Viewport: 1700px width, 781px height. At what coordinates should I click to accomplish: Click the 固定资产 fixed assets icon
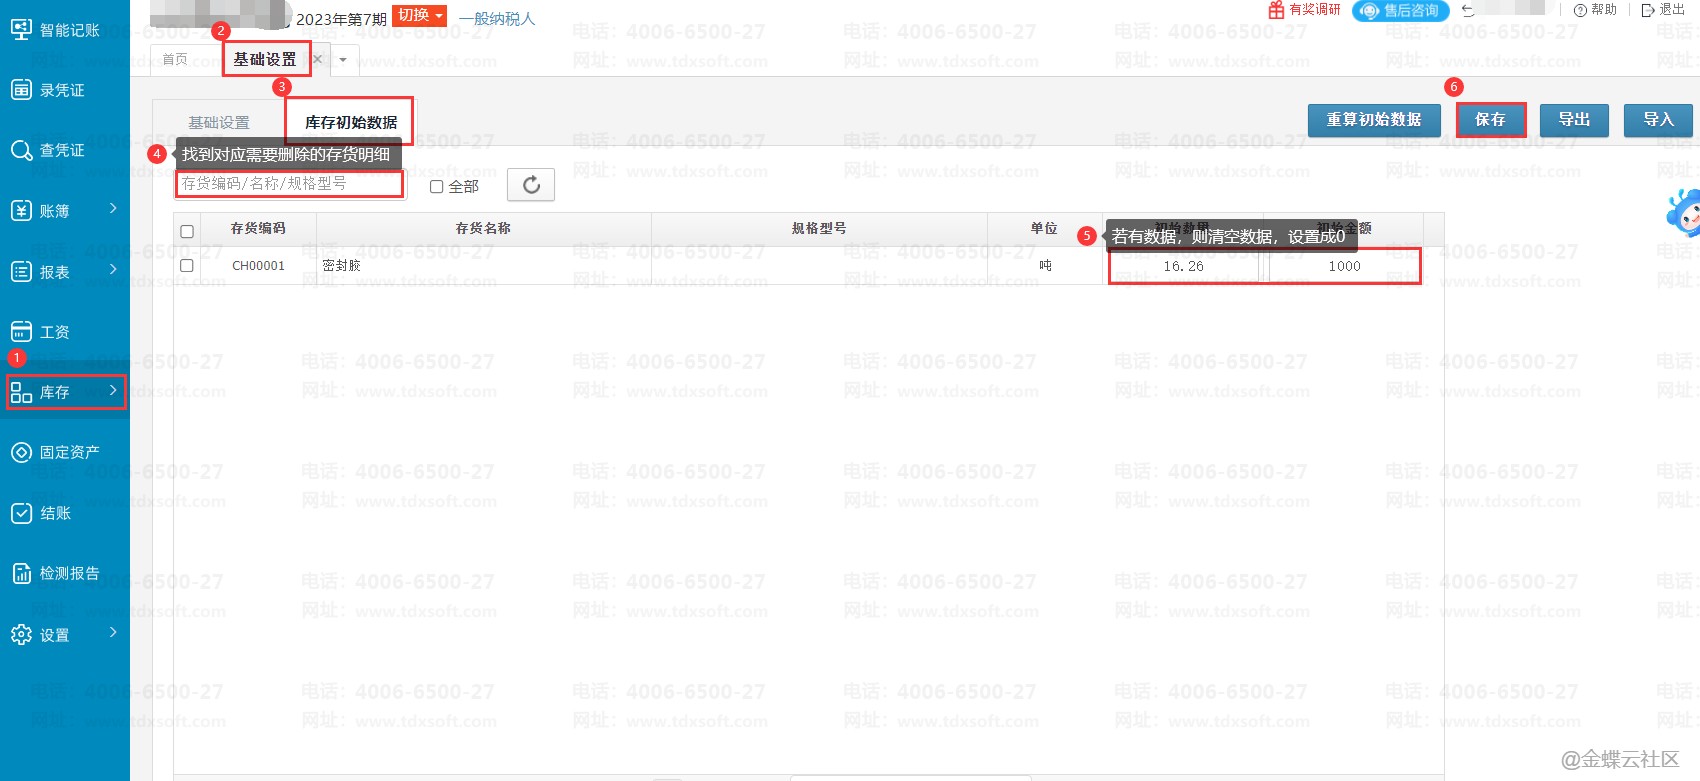(21, 452)
